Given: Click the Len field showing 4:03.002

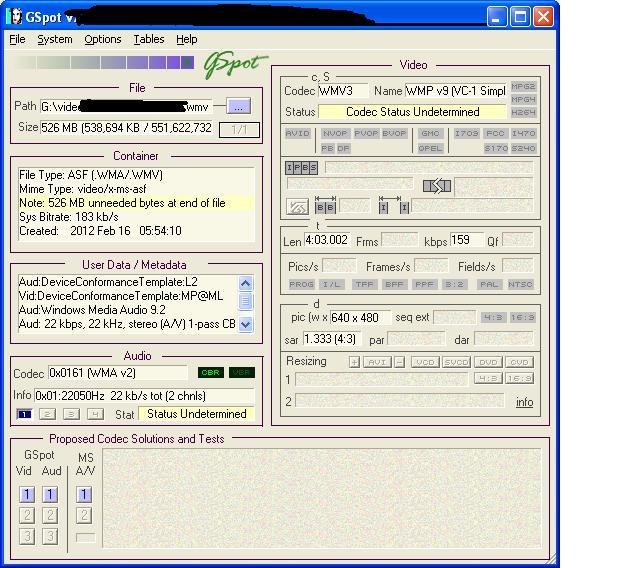Looking at the screenshot, I should pyautogui.click(x=327, y=240).
